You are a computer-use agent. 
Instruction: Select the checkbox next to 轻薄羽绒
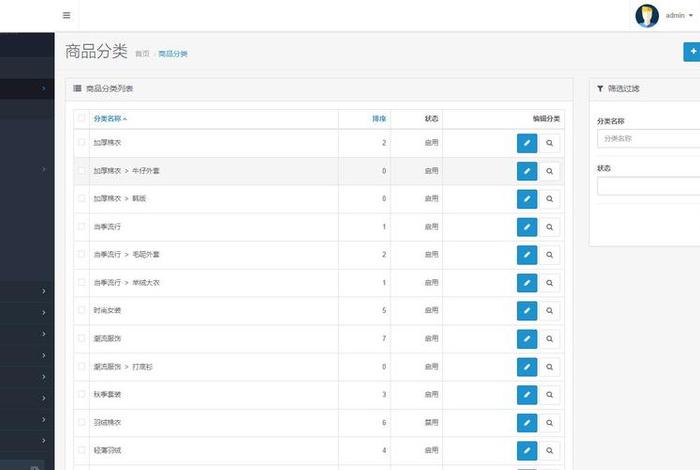(x=81, y=451)
